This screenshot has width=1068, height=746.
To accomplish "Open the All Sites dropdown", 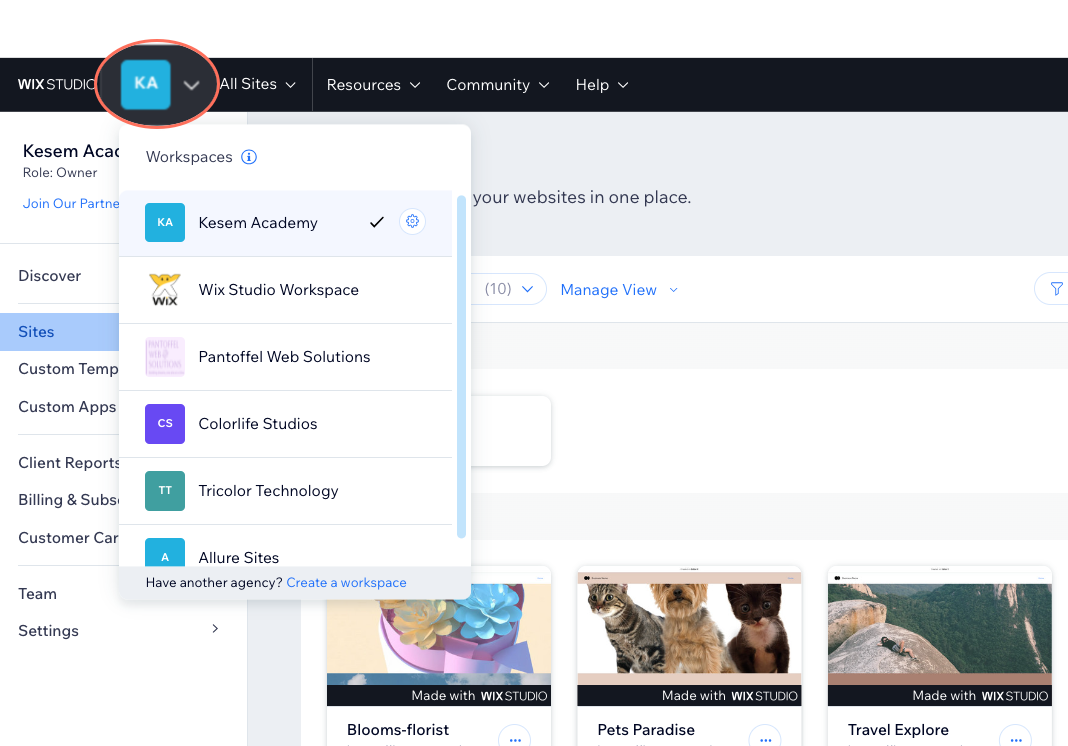I will click(x=257, y=84).
